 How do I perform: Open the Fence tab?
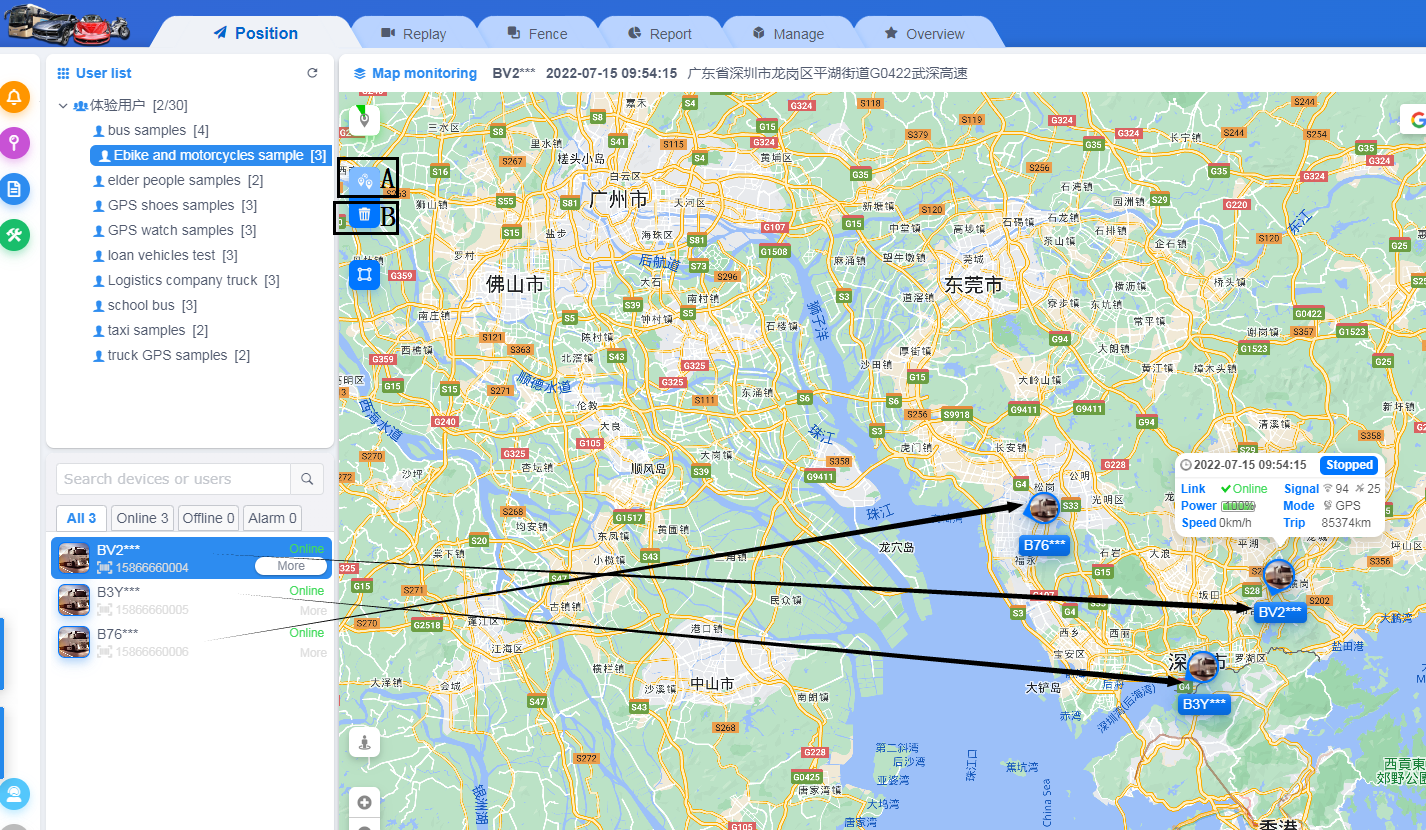(537, 33)
